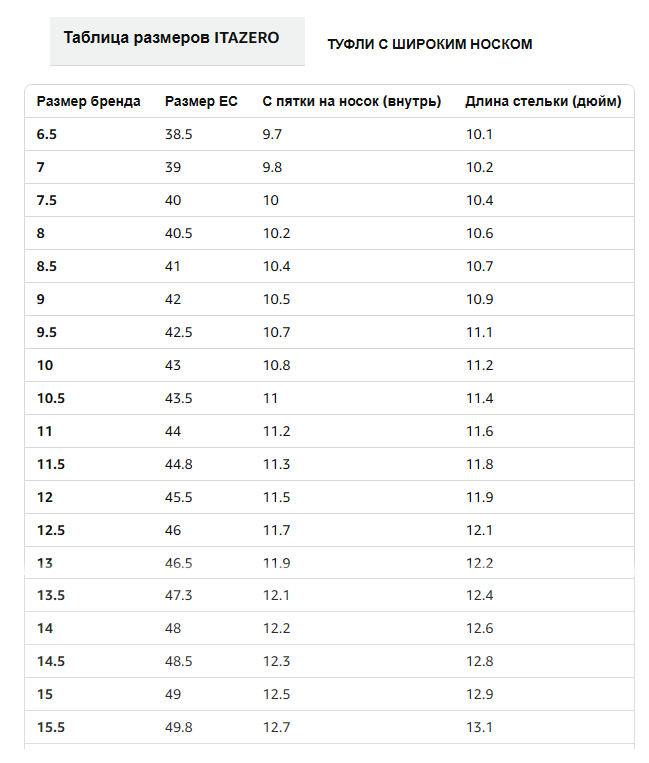This screenshot has height=763, width=649.
Task: Select brand size 10.5 row label
Action: tap(51, 399)
